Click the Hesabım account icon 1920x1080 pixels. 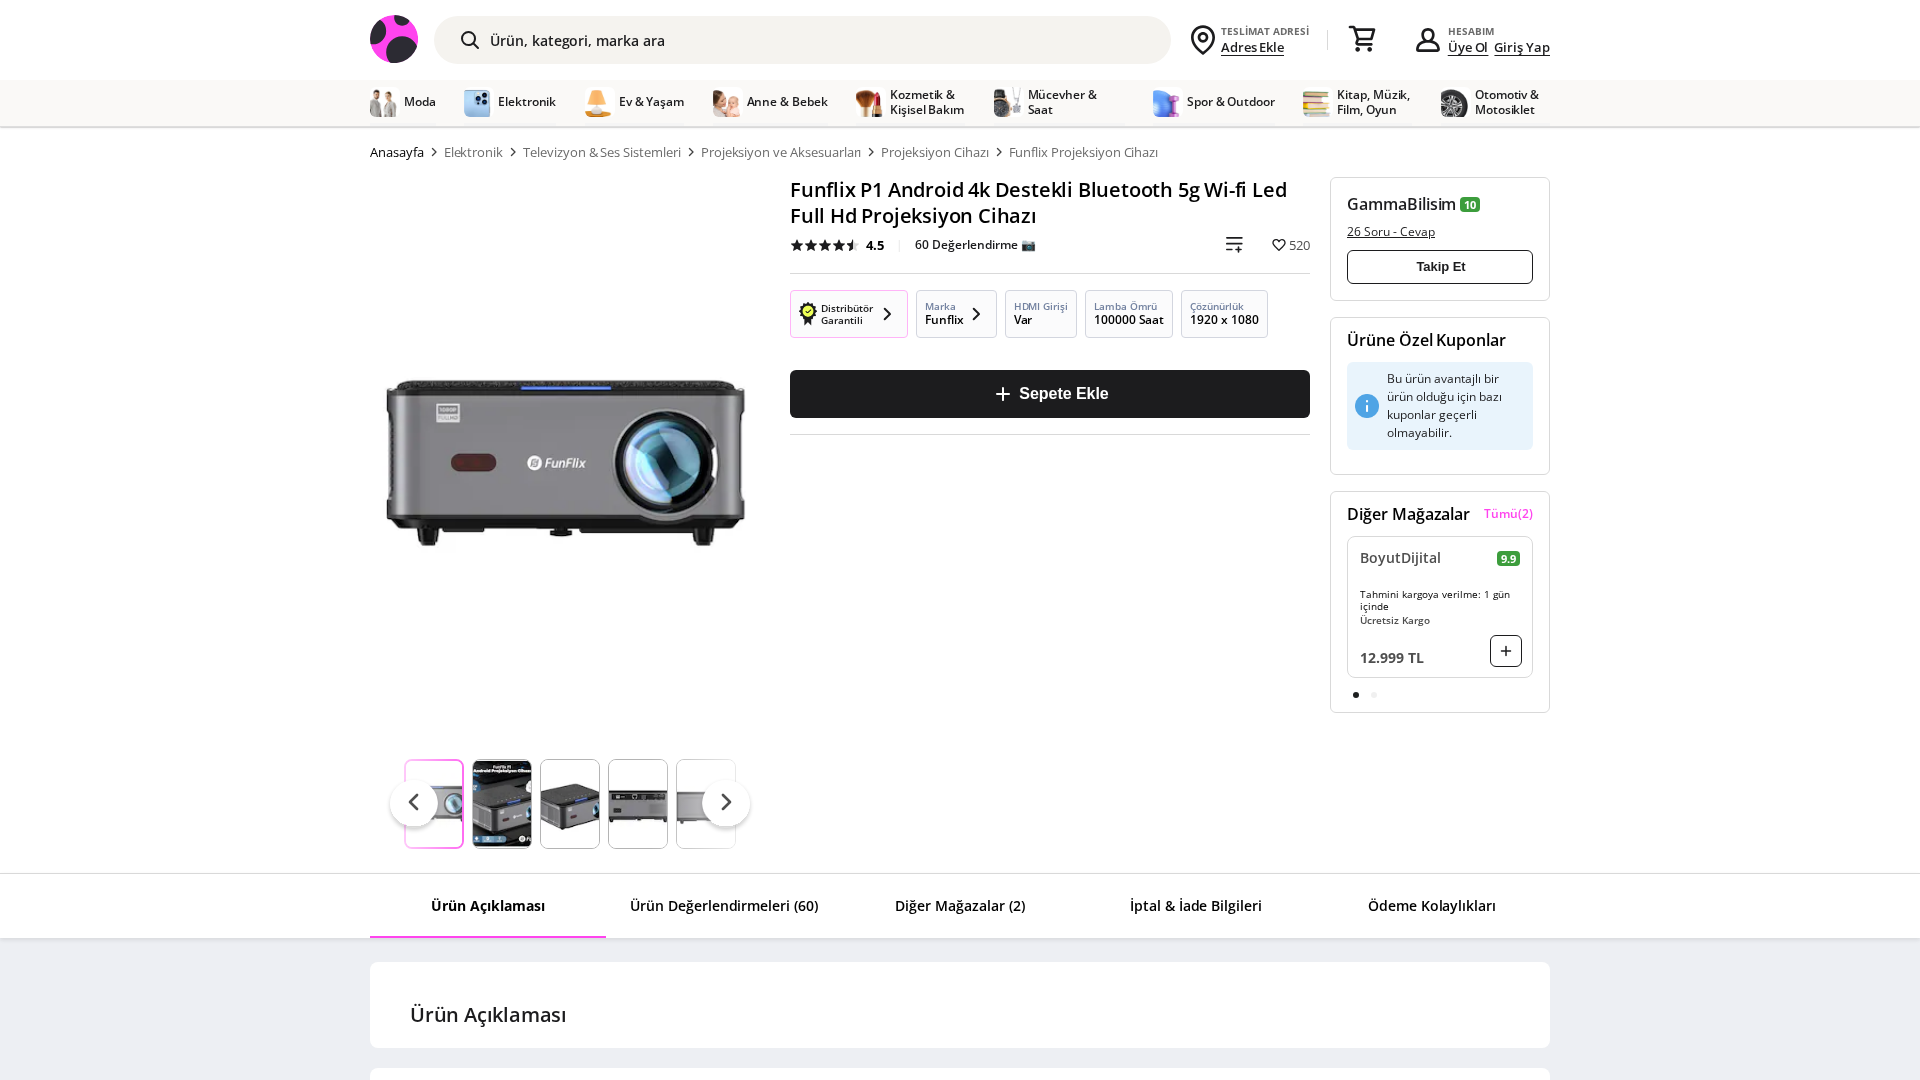click(1428, 39)
